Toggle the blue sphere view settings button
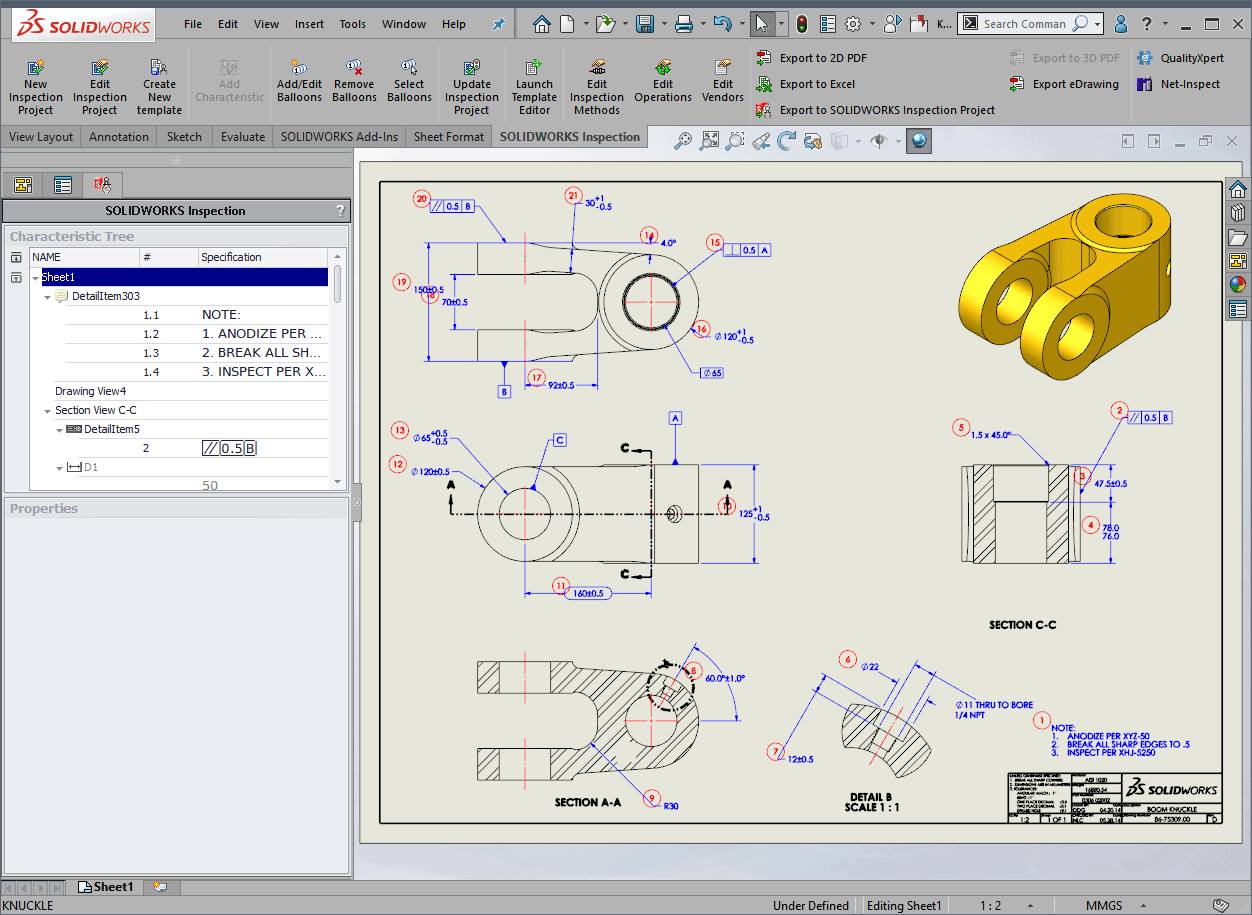 919,142
